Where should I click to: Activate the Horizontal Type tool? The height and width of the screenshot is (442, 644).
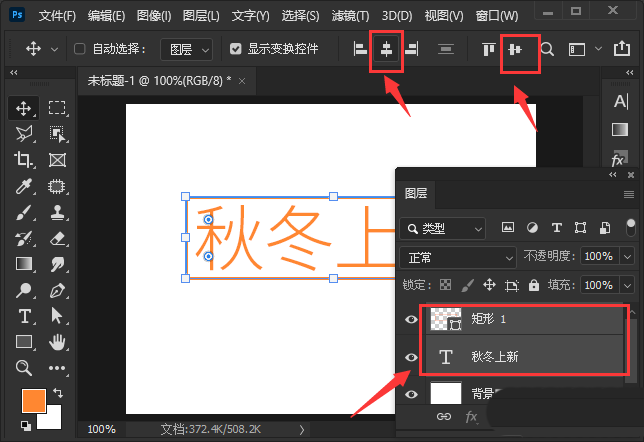point(24,317)
